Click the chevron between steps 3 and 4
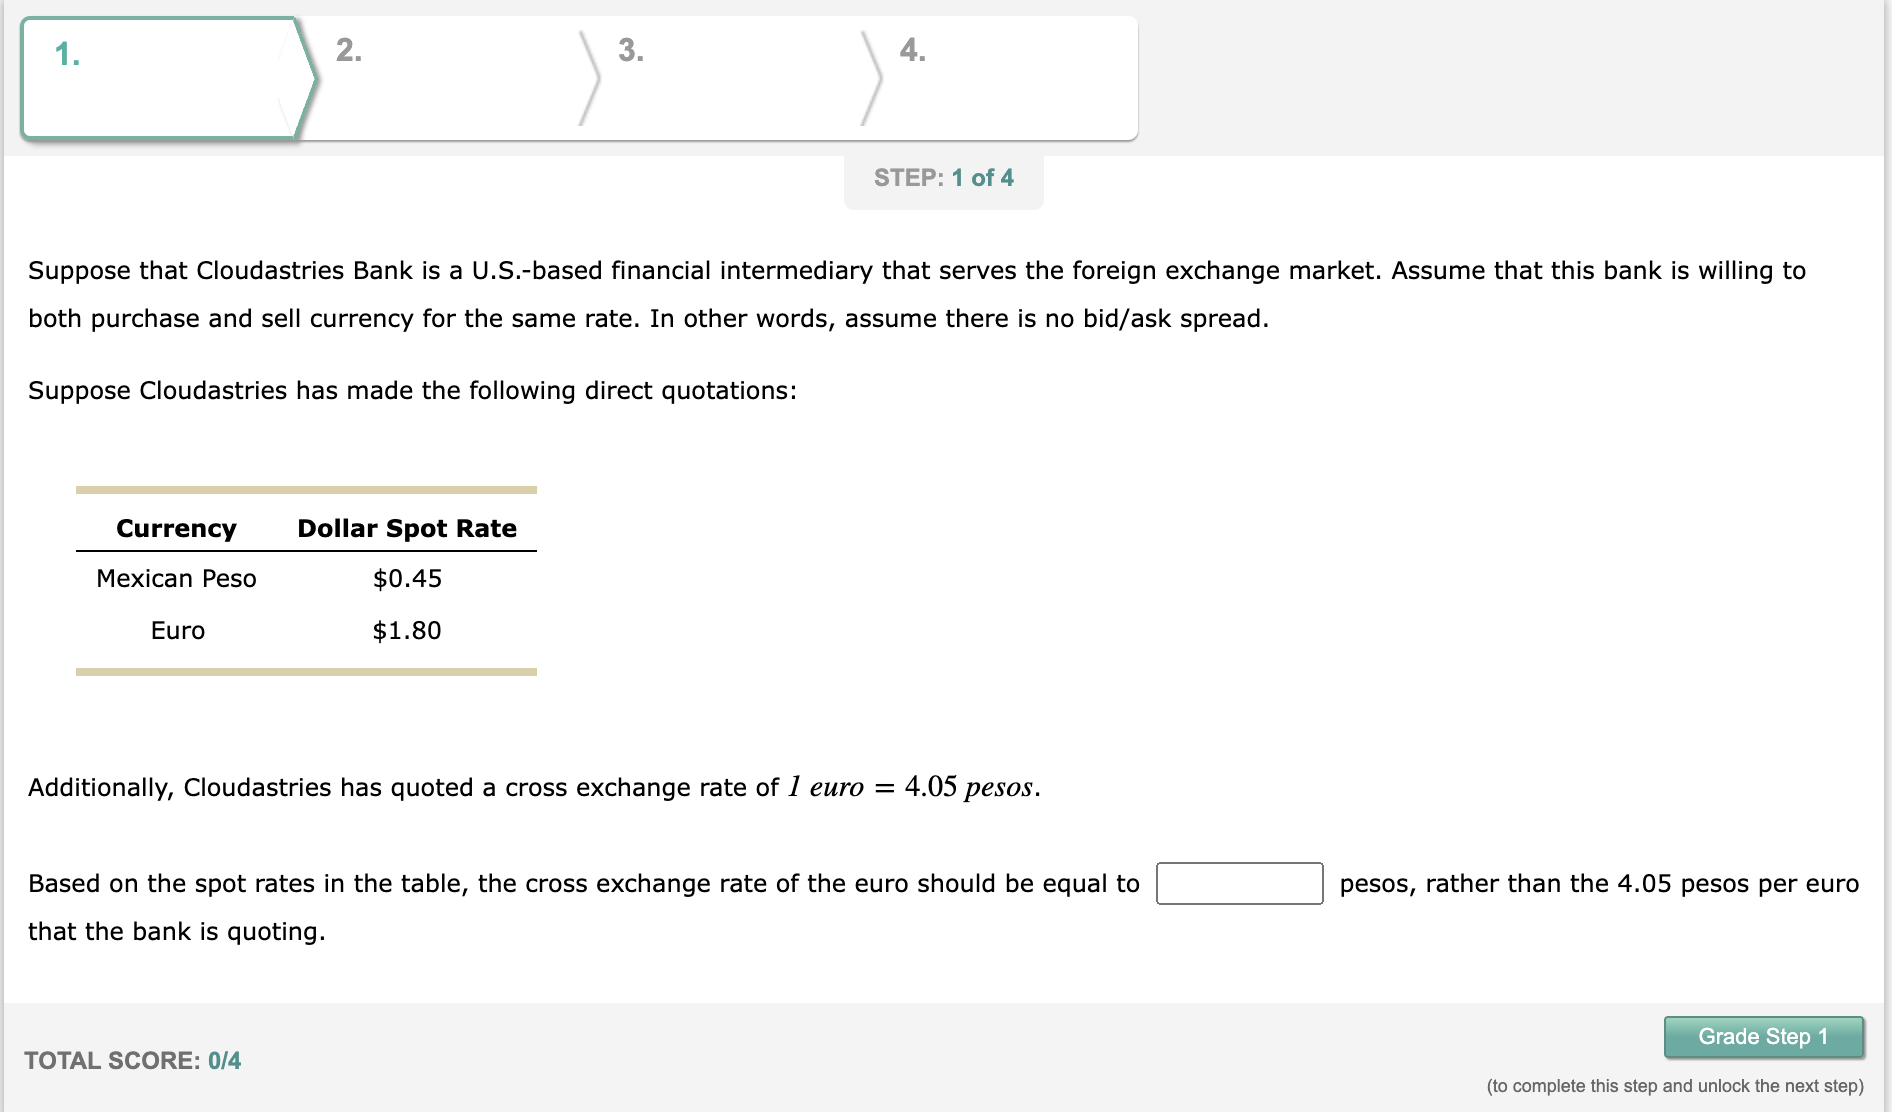The height and width of the screenshot is (1112, 1892). pos(870,78)
